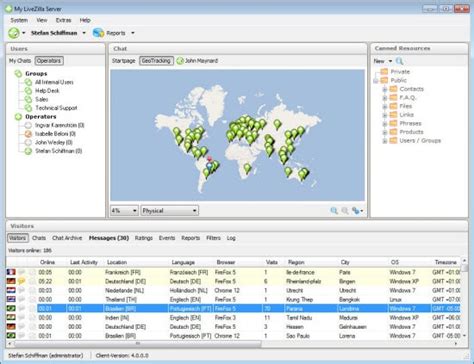
Task: Select the Technical Support group
Action: tap(56, 108)
